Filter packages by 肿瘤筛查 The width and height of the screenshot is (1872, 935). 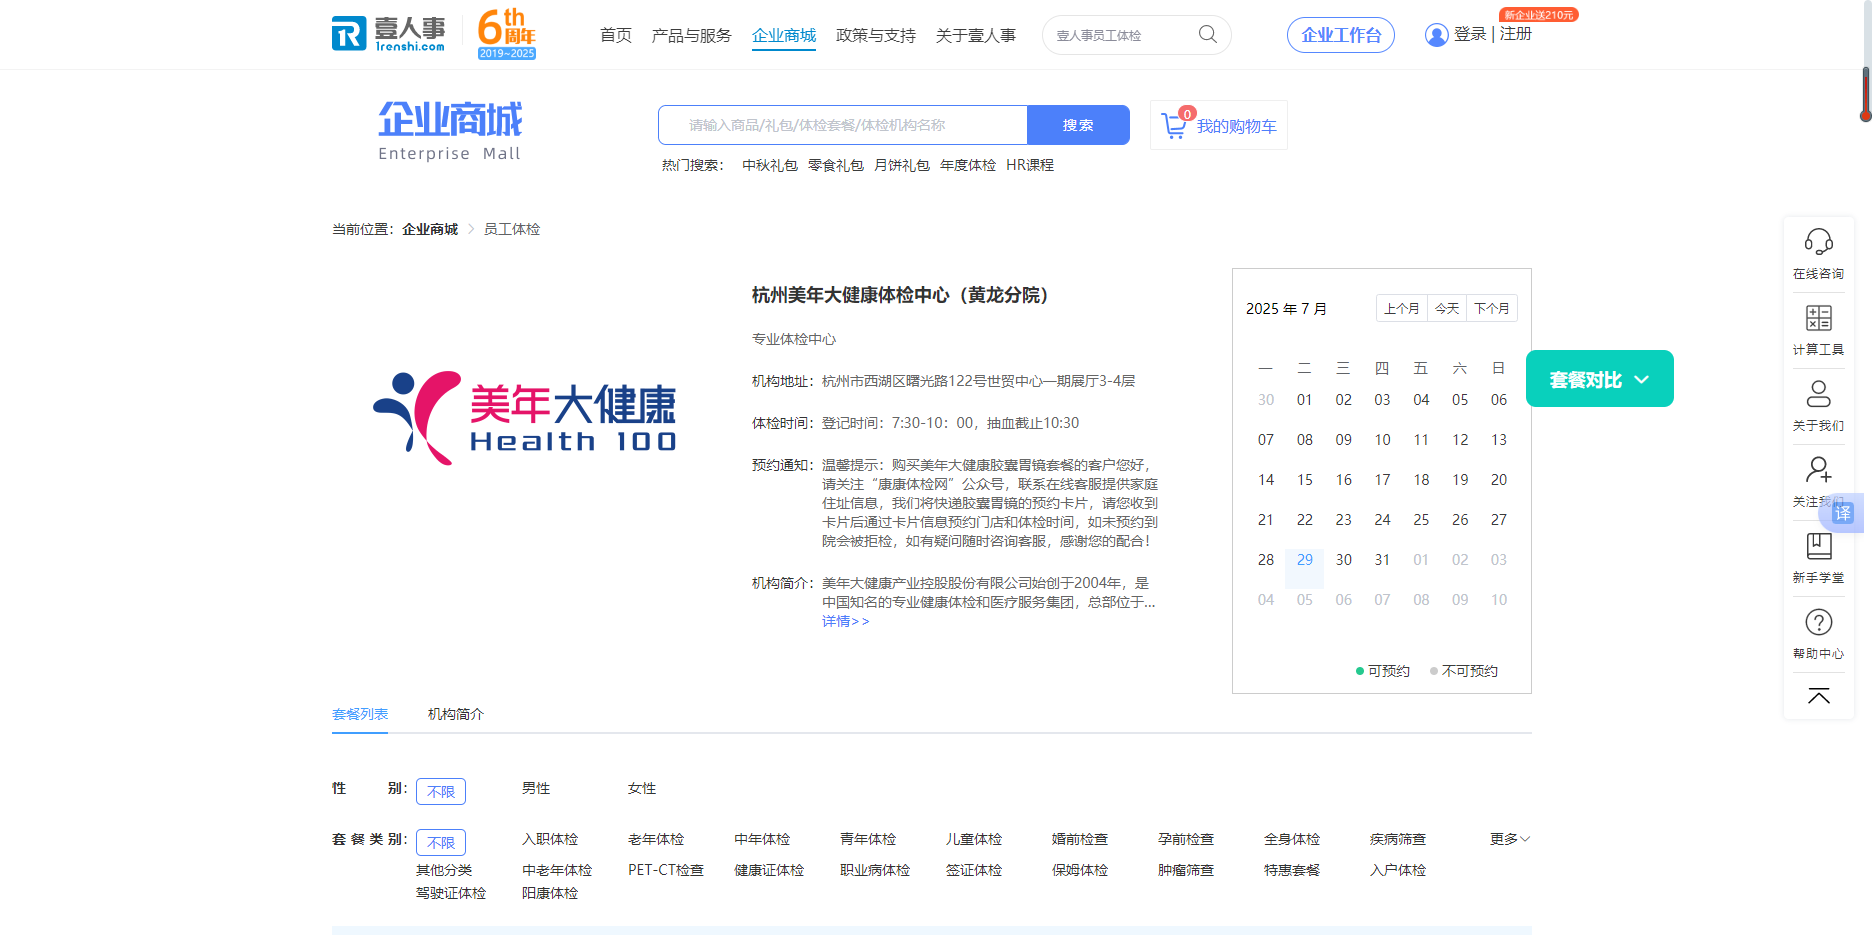pyautogui.click(x=1186, y=870)
